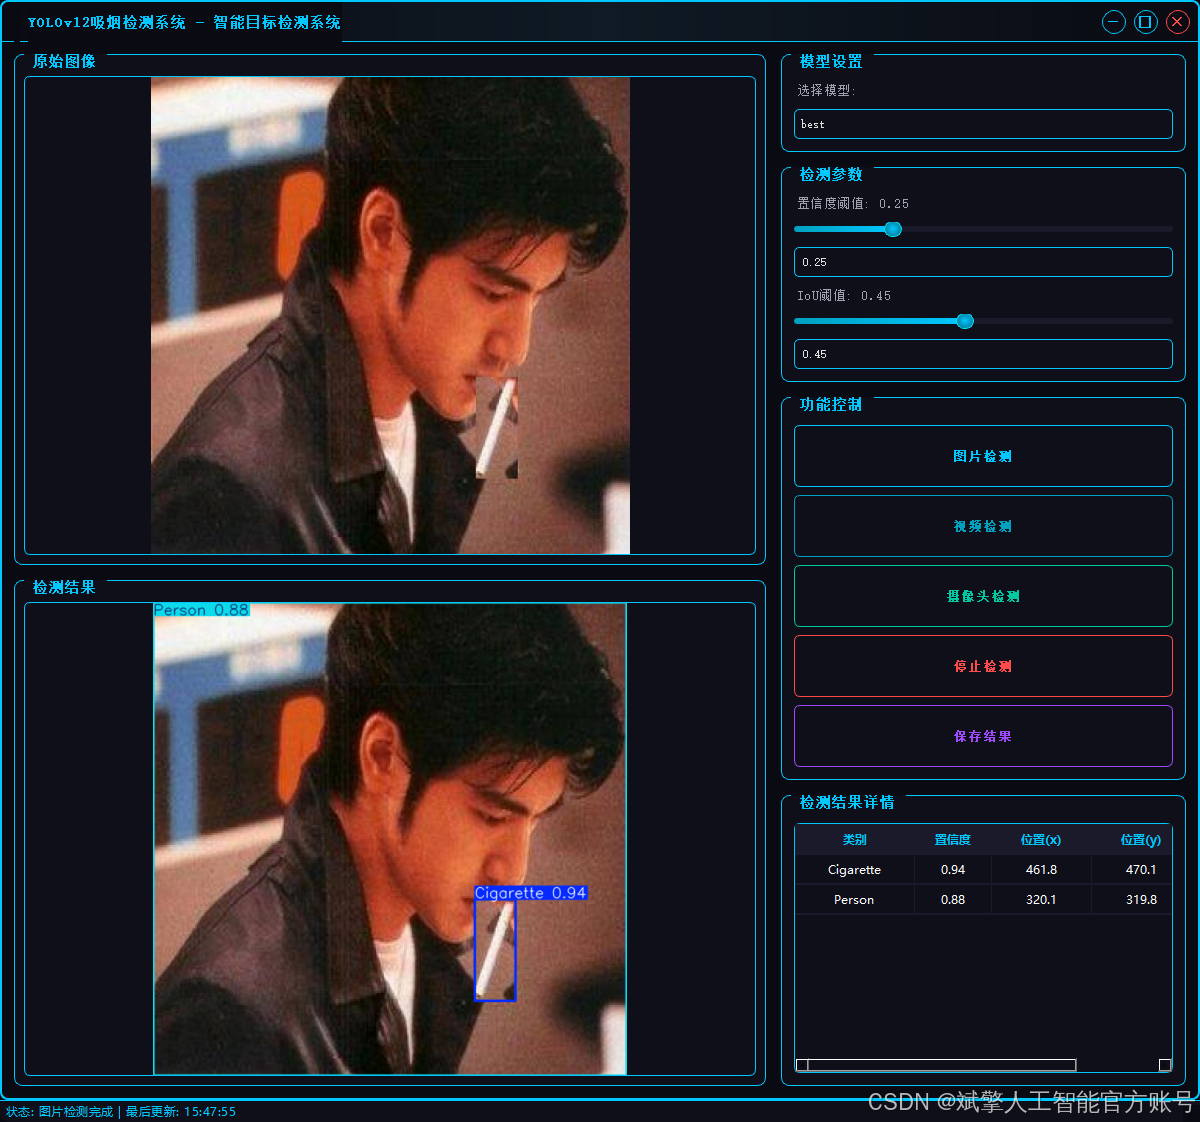Click the 0.94 confidence cell
Viewport: 1200px width, 1122px height.
coord(953,870)
